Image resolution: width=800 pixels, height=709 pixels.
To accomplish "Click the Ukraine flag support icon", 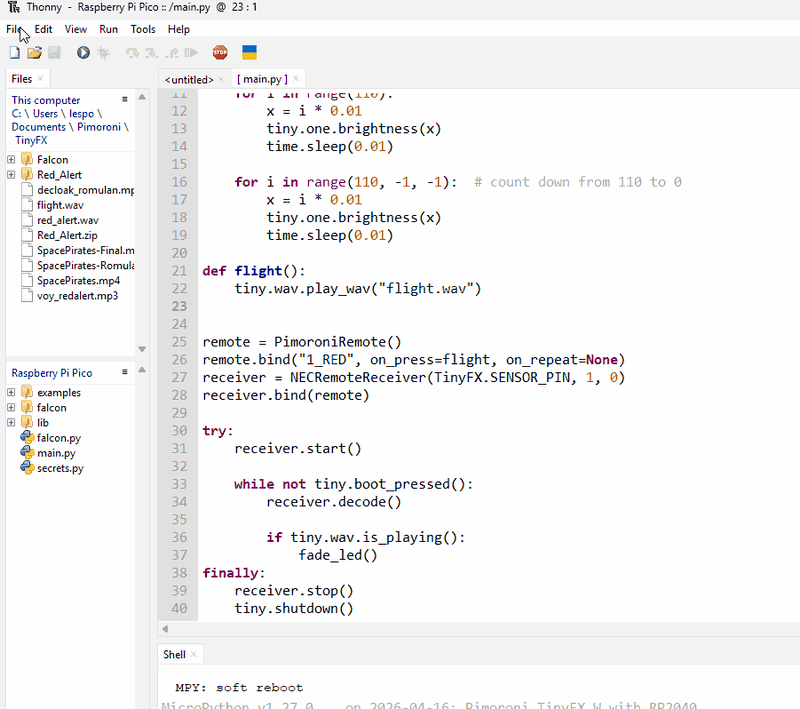I will tap(249, 52).
